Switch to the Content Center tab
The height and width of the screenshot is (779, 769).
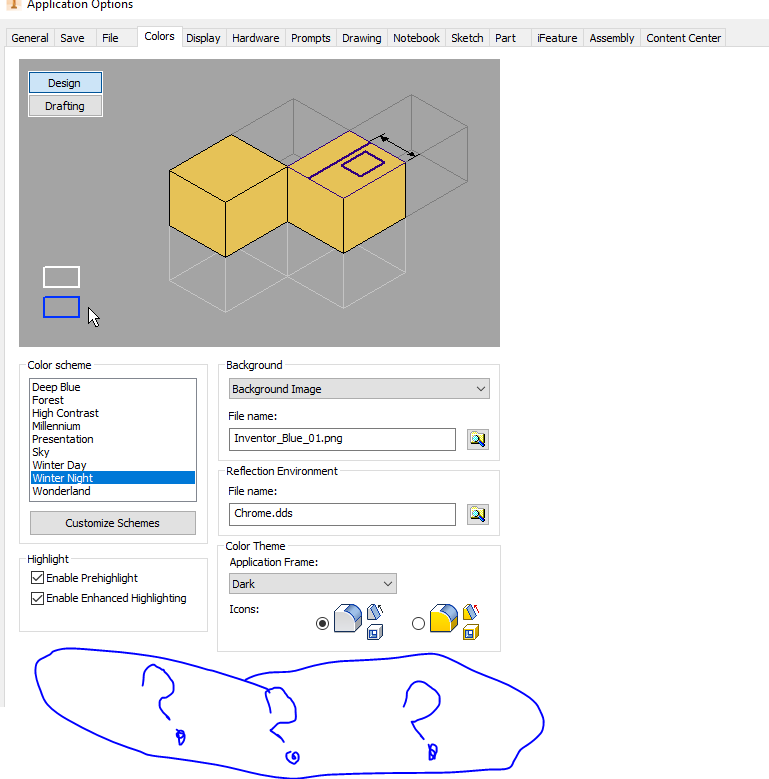tap(684, 38)
